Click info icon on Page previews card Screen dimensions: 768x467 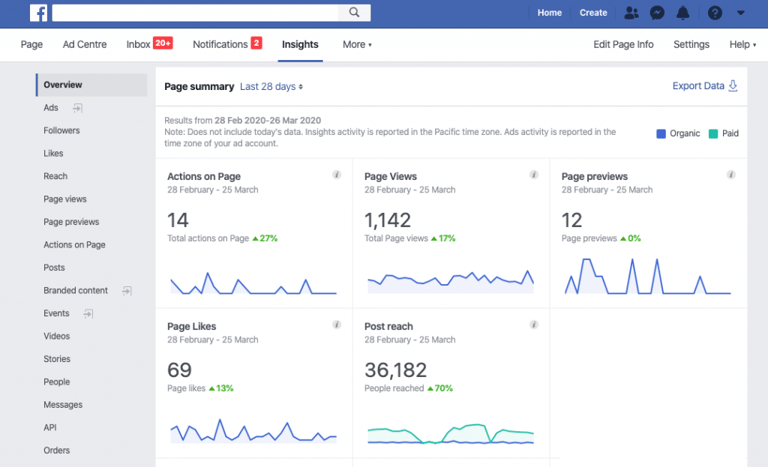pyautogui.click(x=731, y=174)
